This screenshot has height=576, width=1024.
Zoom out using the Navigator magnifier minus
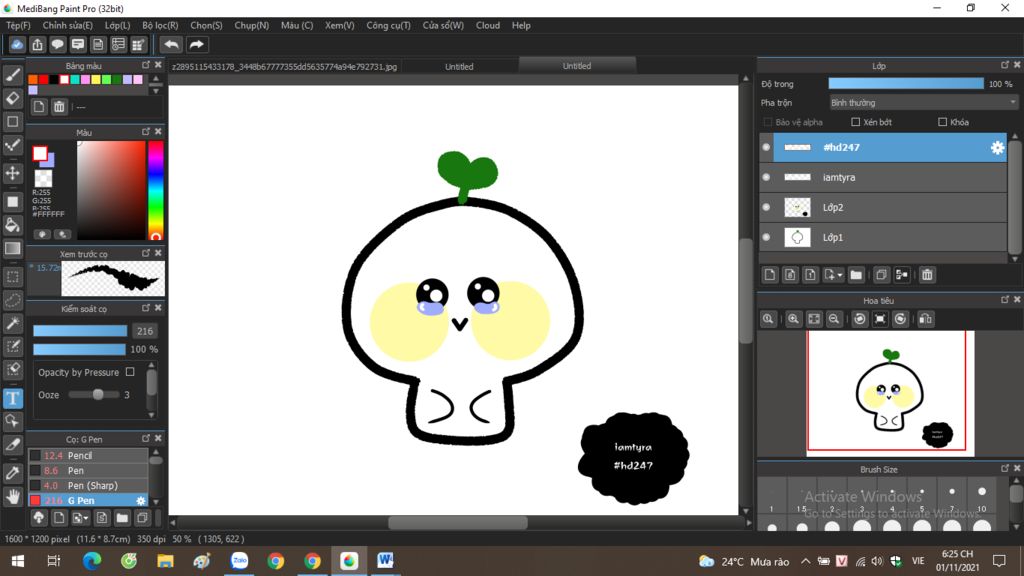click(x=834, y=319)
